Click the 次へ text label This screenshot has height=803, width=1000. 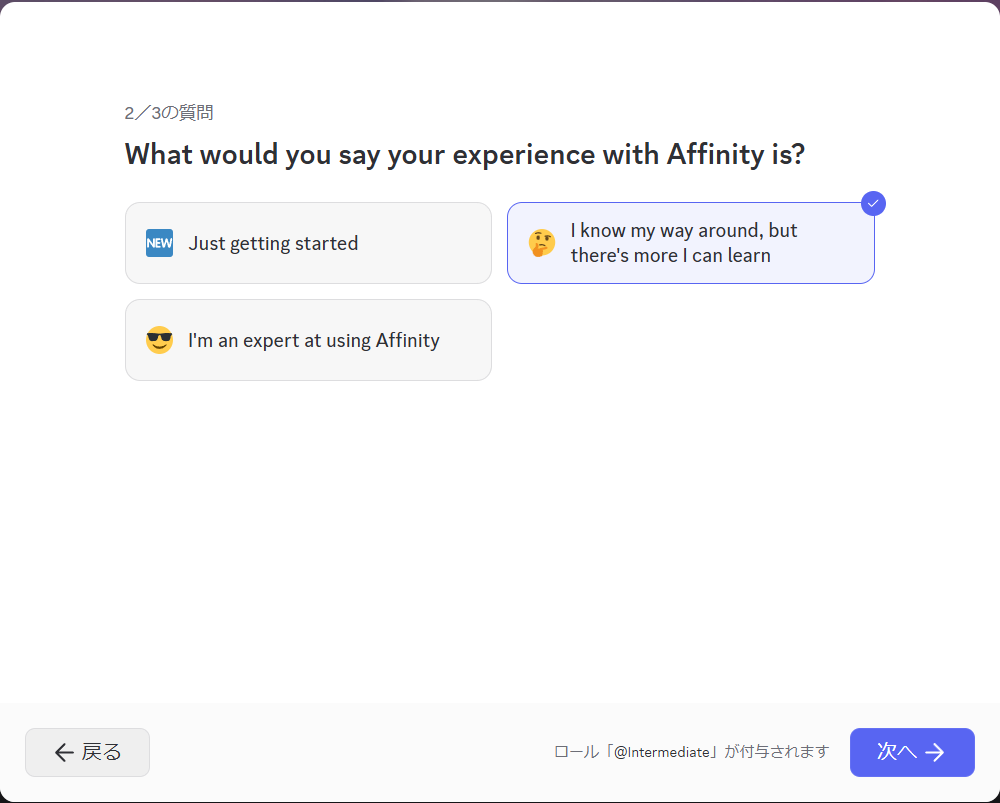tap(896, 752)
